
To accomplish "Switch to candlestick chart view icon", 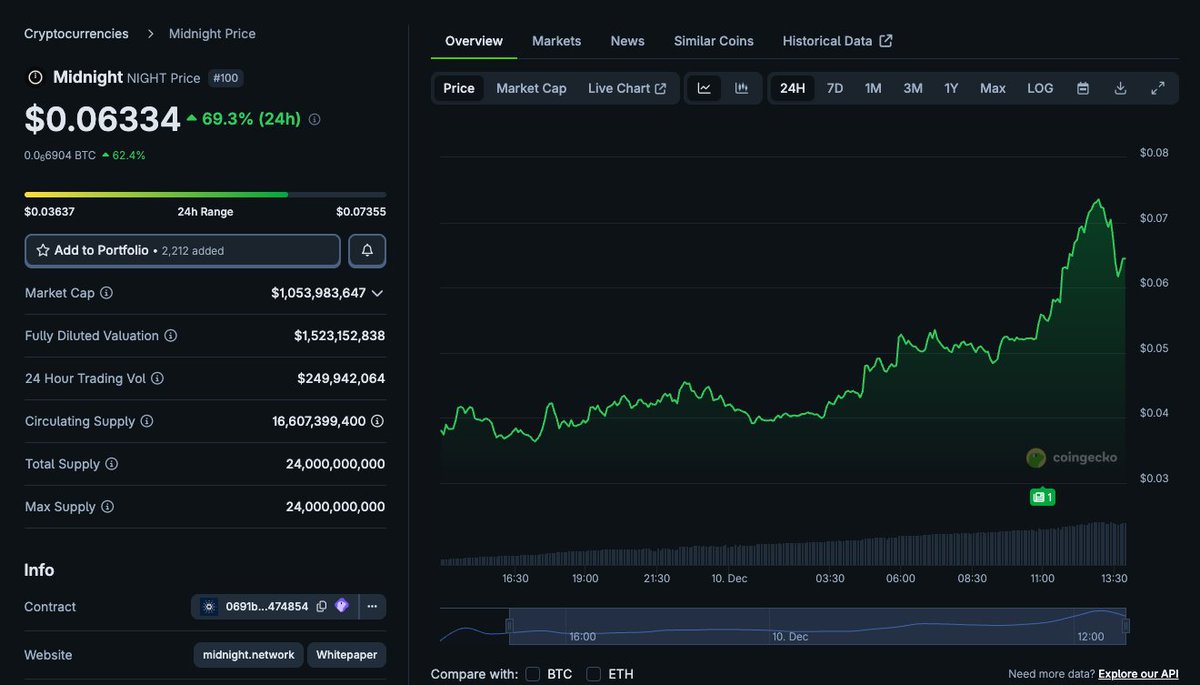I will (x=741, y=88).
